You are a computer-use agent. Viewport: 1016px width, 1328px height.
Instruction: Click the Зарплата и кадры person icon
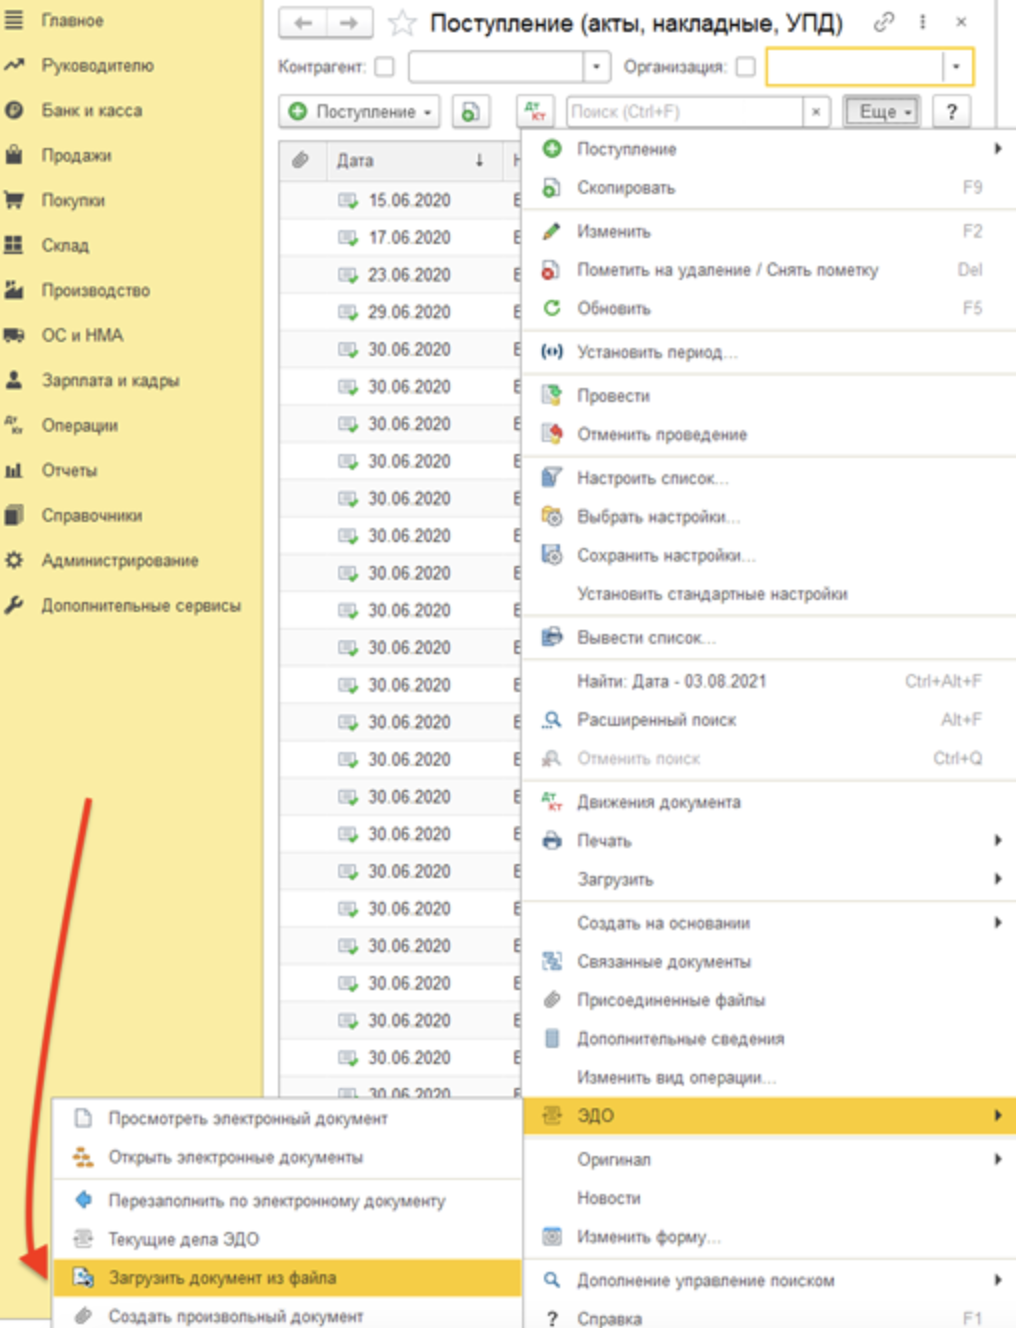pyautogui.click(x=14, y=380)
